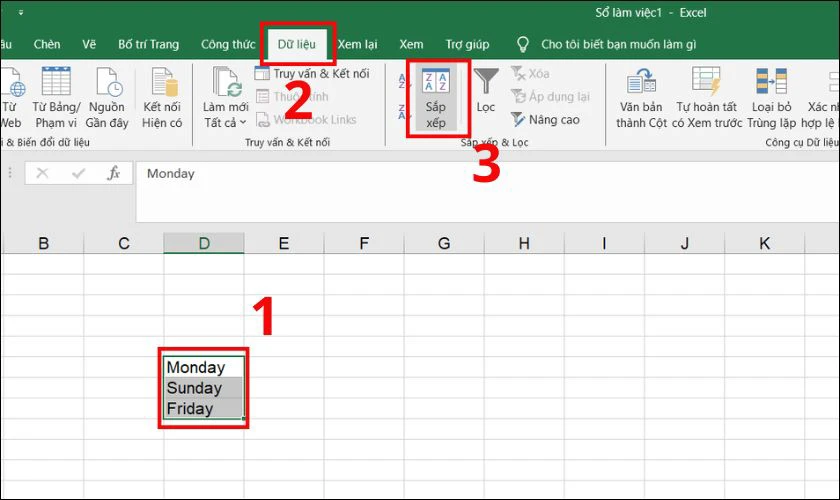Open the Dữ liệu ribbon tab
Image resolution: width=840 pixels, height=500 pixels.
(296, 44)
